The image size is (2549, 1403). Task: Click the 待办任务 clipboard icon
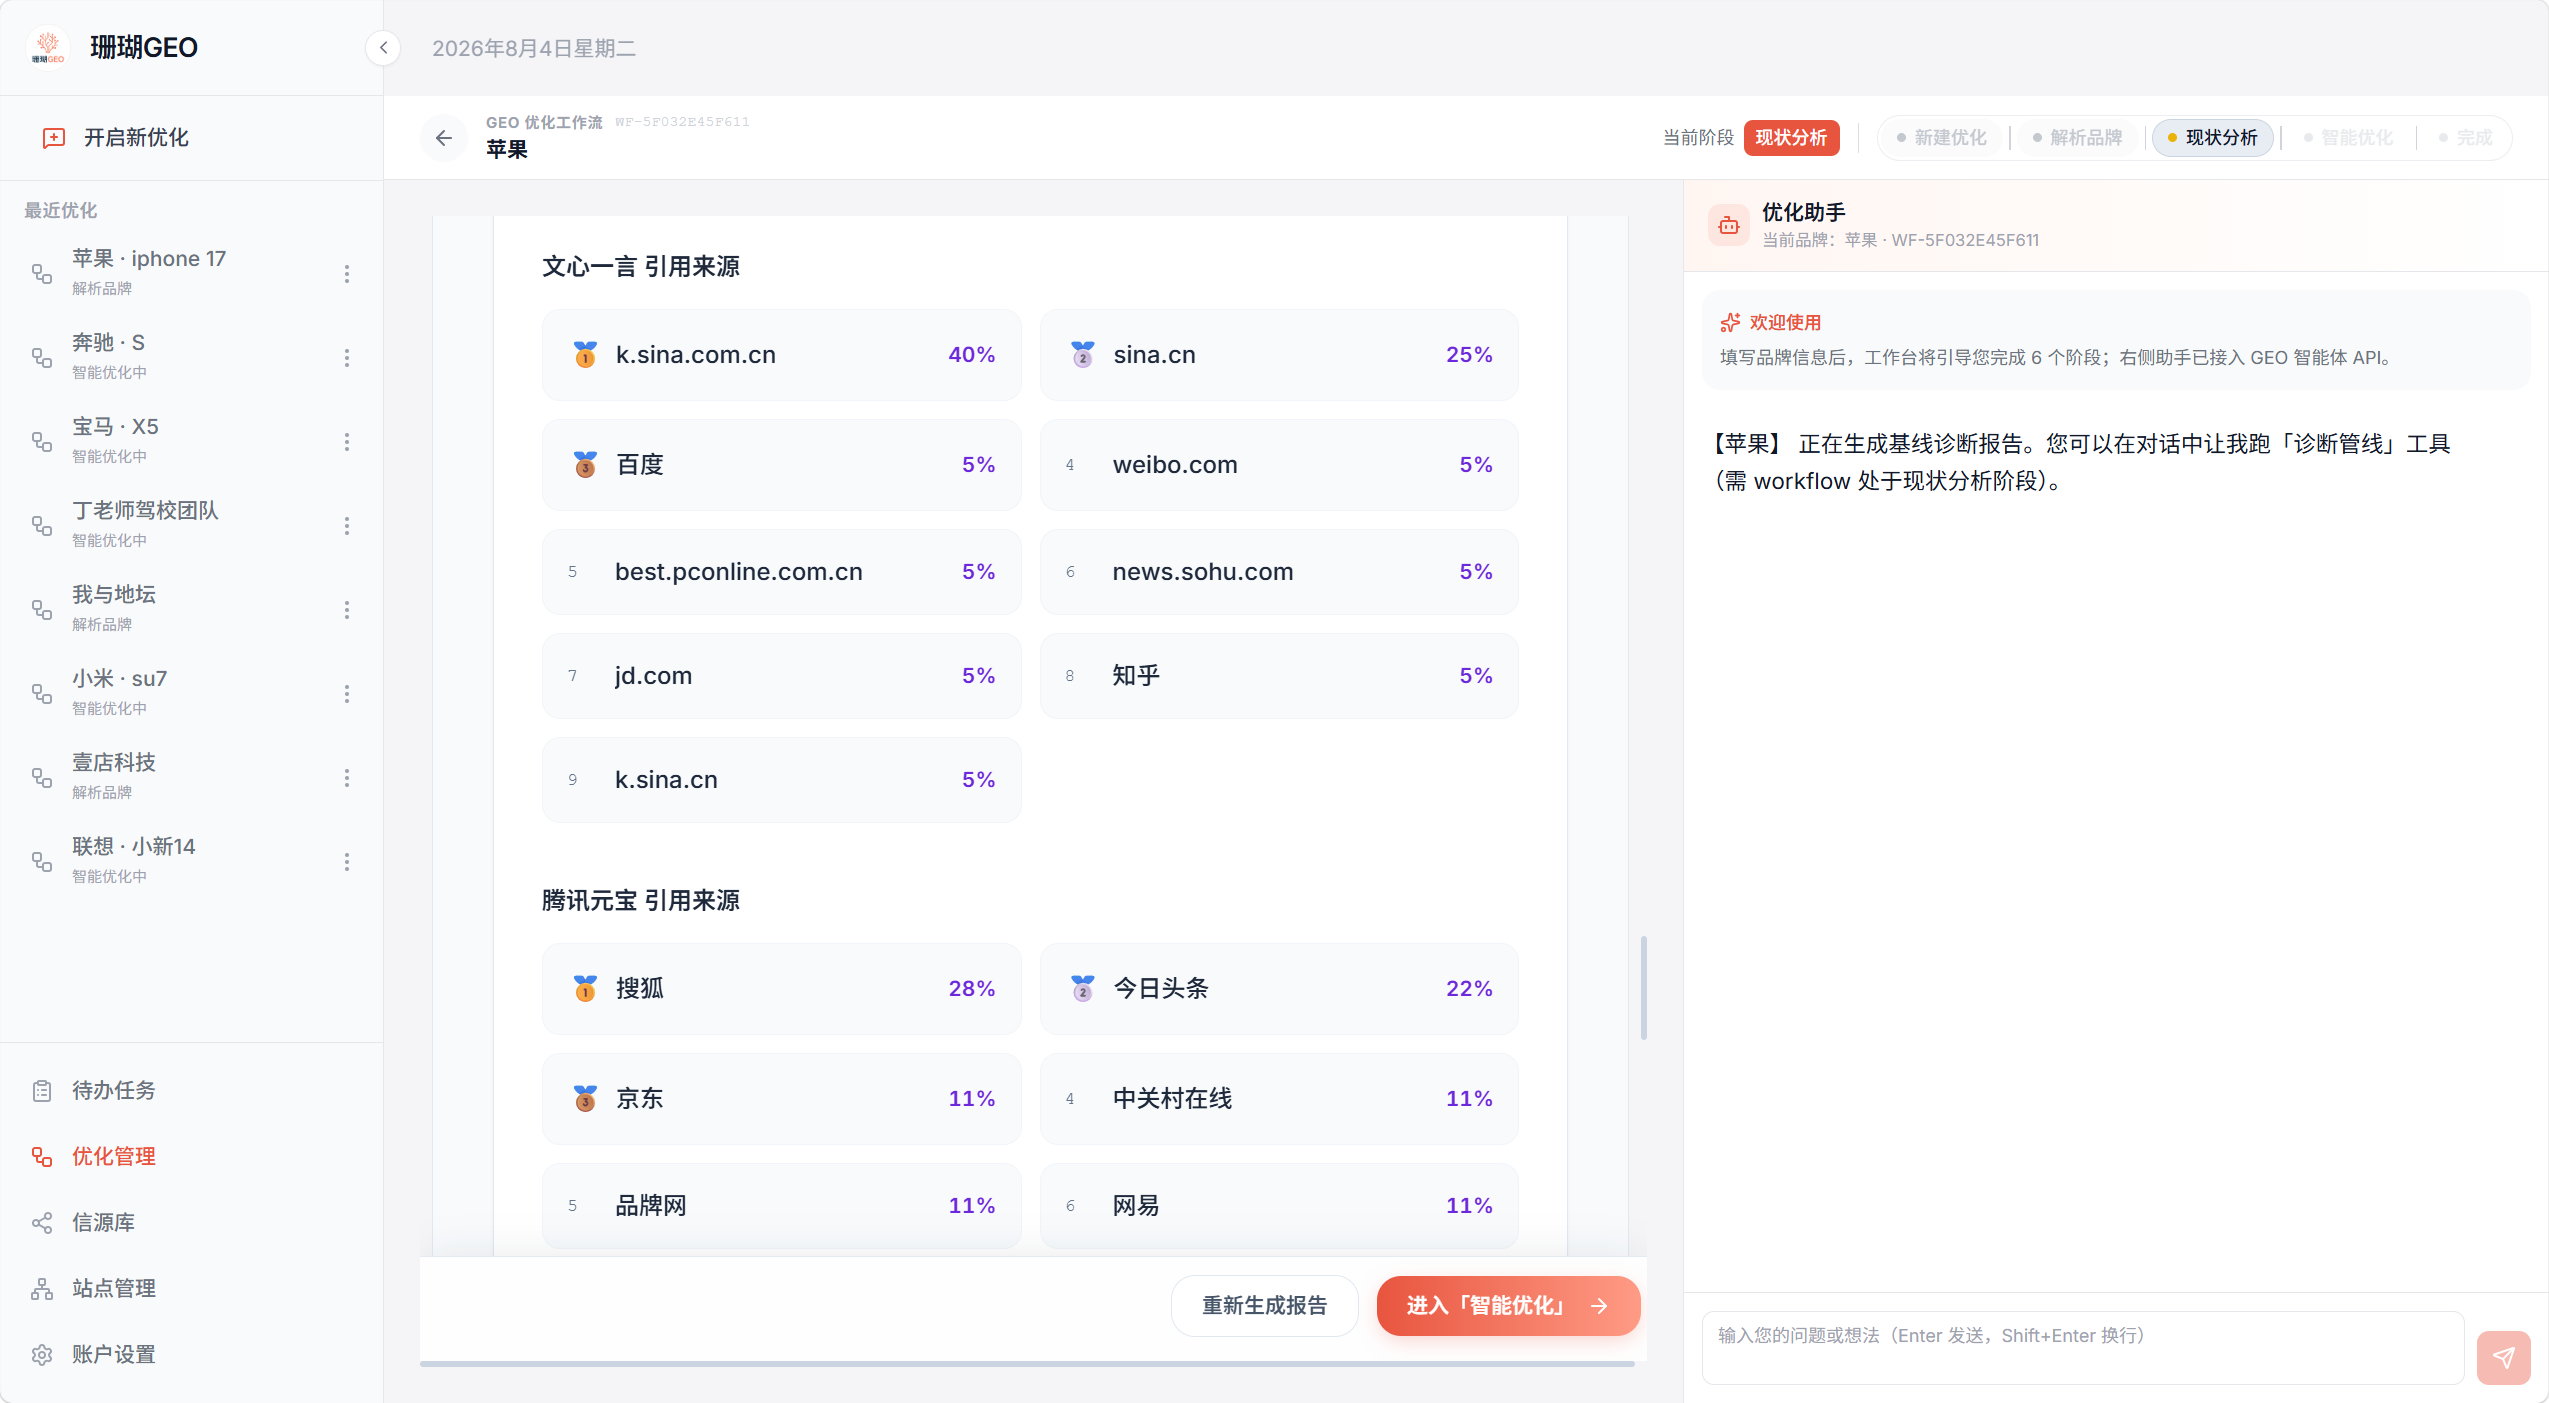[42, 1090]
